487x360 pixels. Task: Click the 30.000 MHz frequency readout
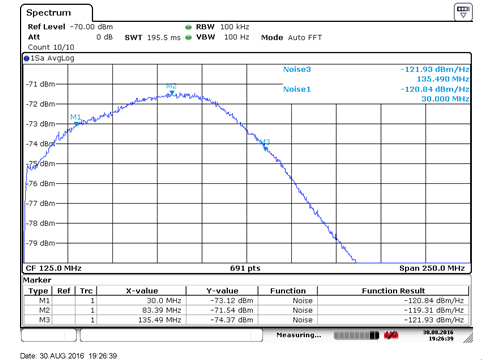(445, 99)
